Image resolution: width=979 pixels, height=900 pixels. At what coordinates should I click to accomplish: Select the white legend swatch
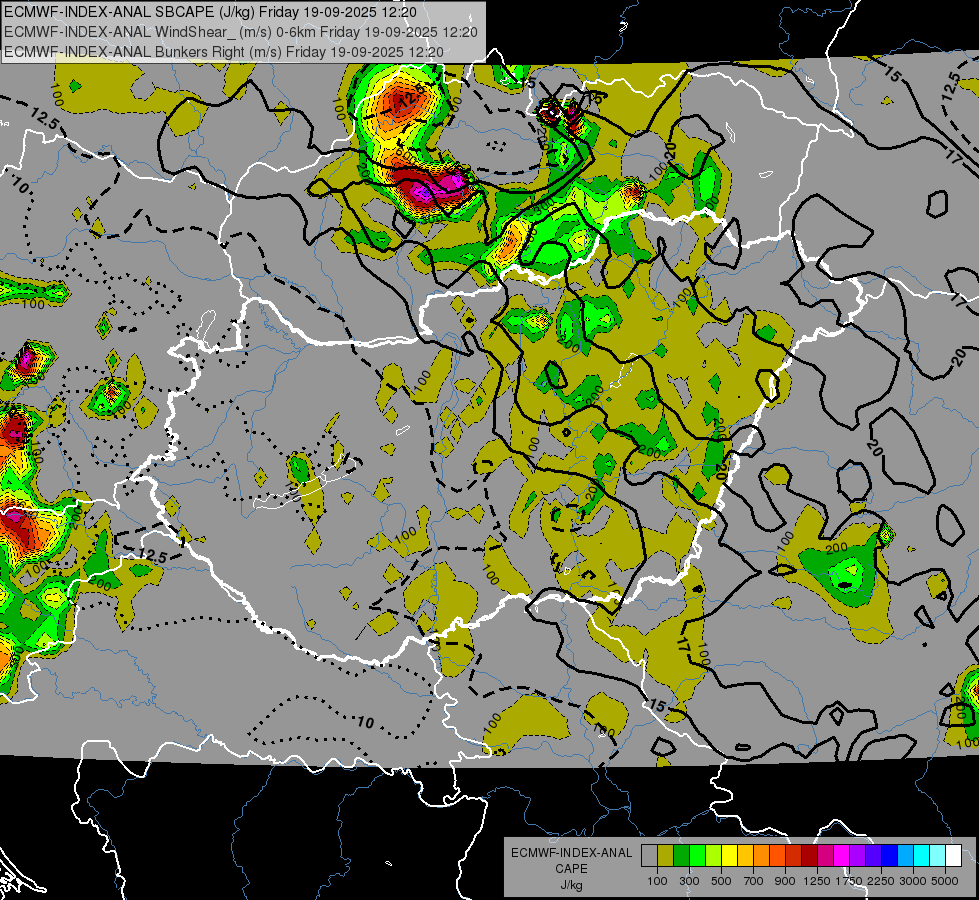click(x=953, y=856)
